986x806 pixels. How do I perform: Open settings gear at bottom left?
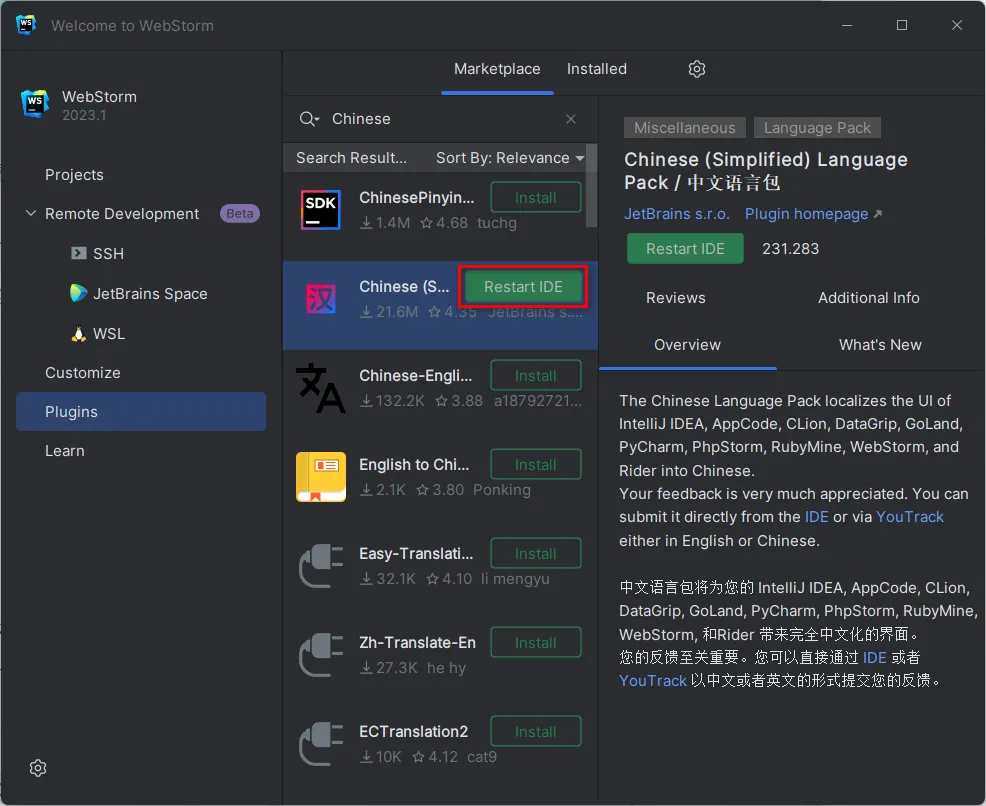pos(38,768)
